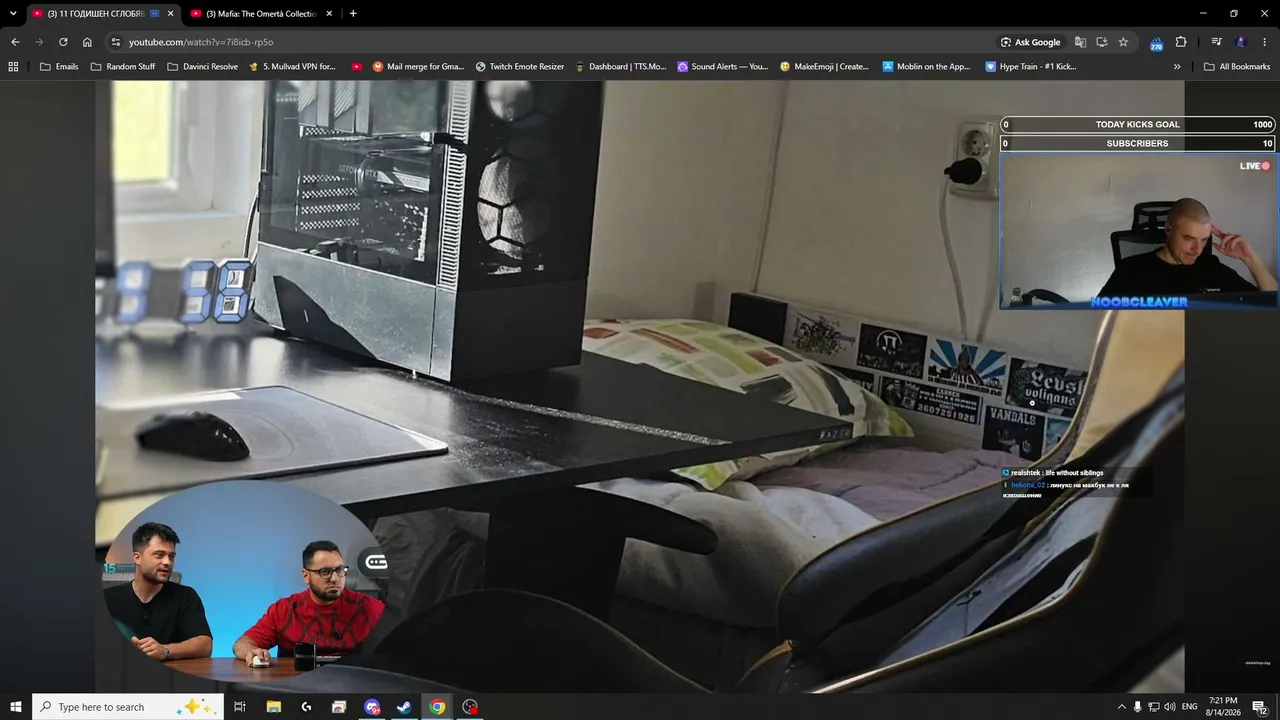This screenshot has height=720, width=1280.
Task: Open the MakeEmoji bookmark
Action: (824, 67)
